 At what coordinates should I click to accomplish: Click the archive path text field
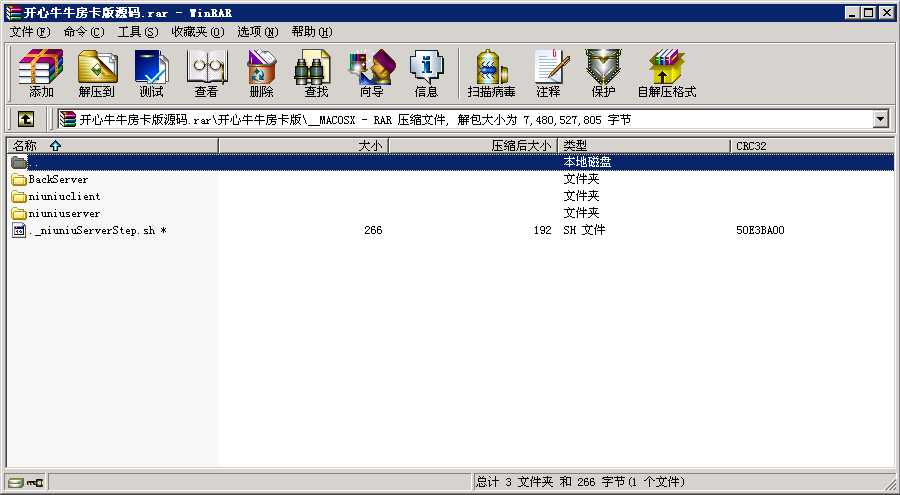tap(465, 119)
